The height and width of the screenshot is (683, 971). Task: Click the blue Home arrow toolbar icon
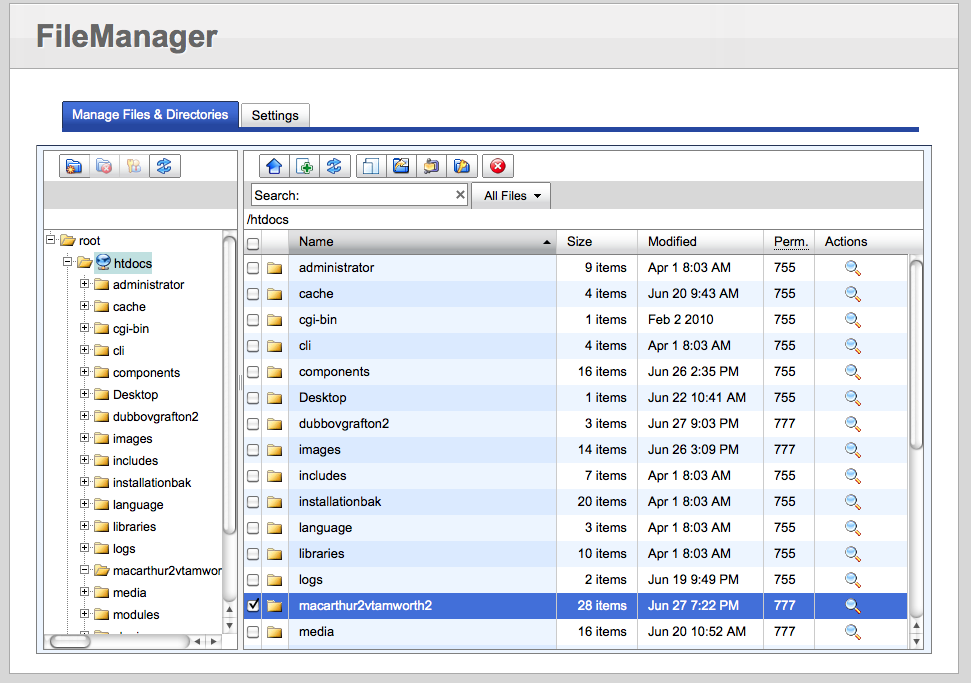274,166
